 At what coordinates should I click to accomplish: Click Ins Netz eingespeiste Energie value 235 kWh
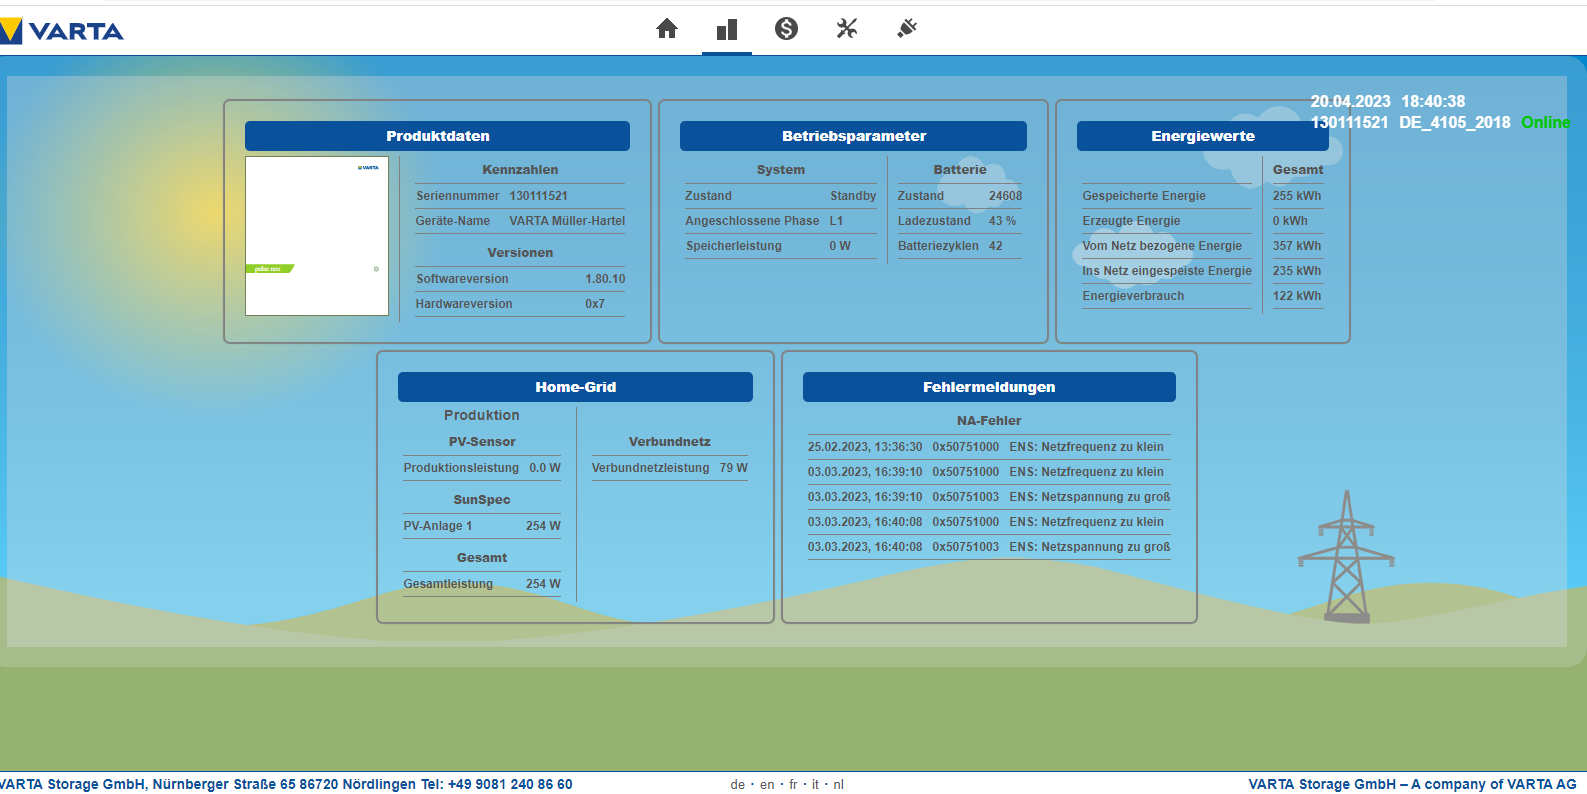(1296, 271)
